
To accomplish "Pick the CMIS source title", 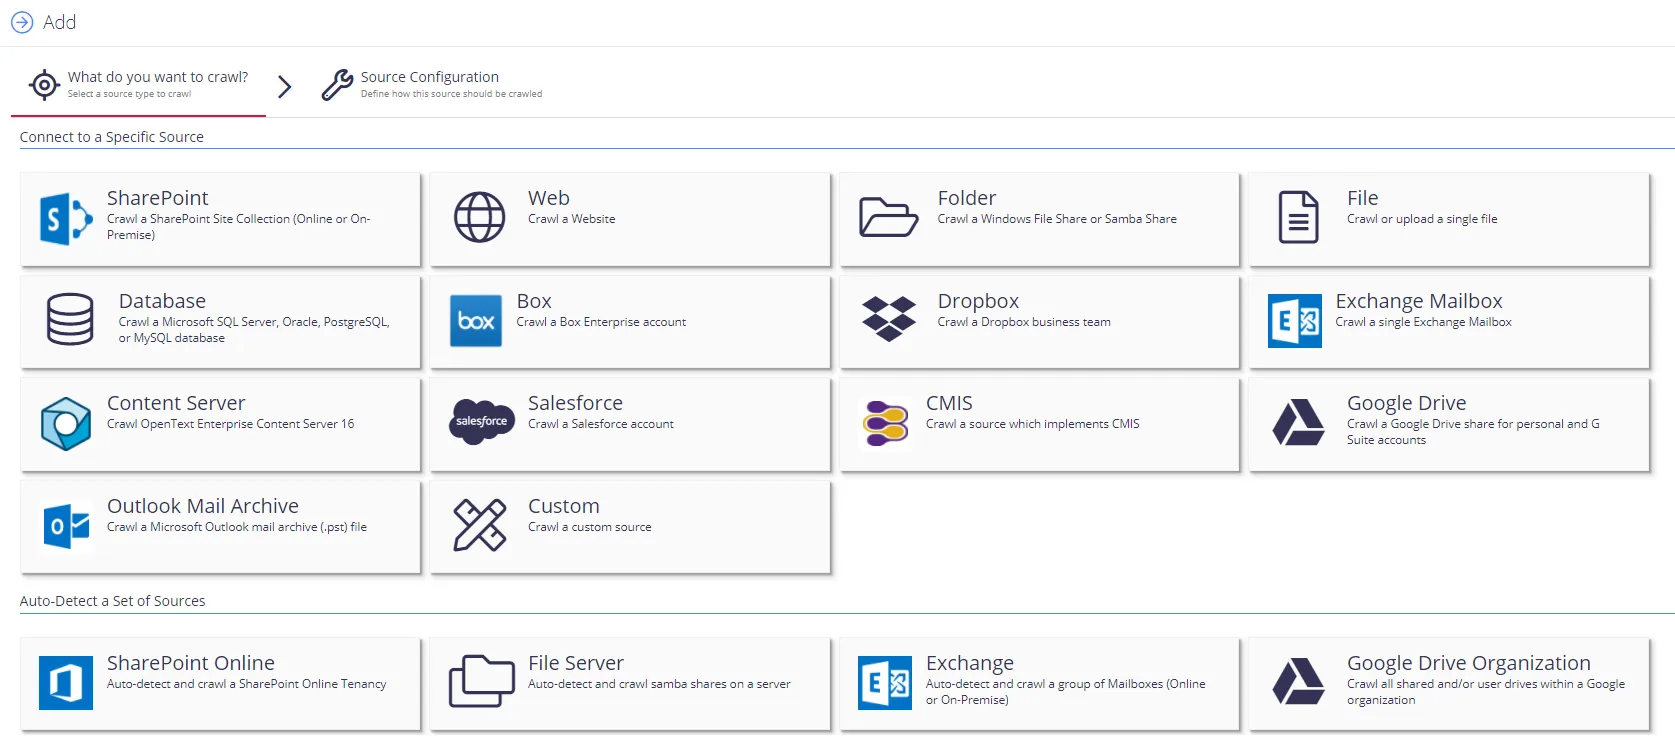I will pyautogui.click(x=949, y=403).
